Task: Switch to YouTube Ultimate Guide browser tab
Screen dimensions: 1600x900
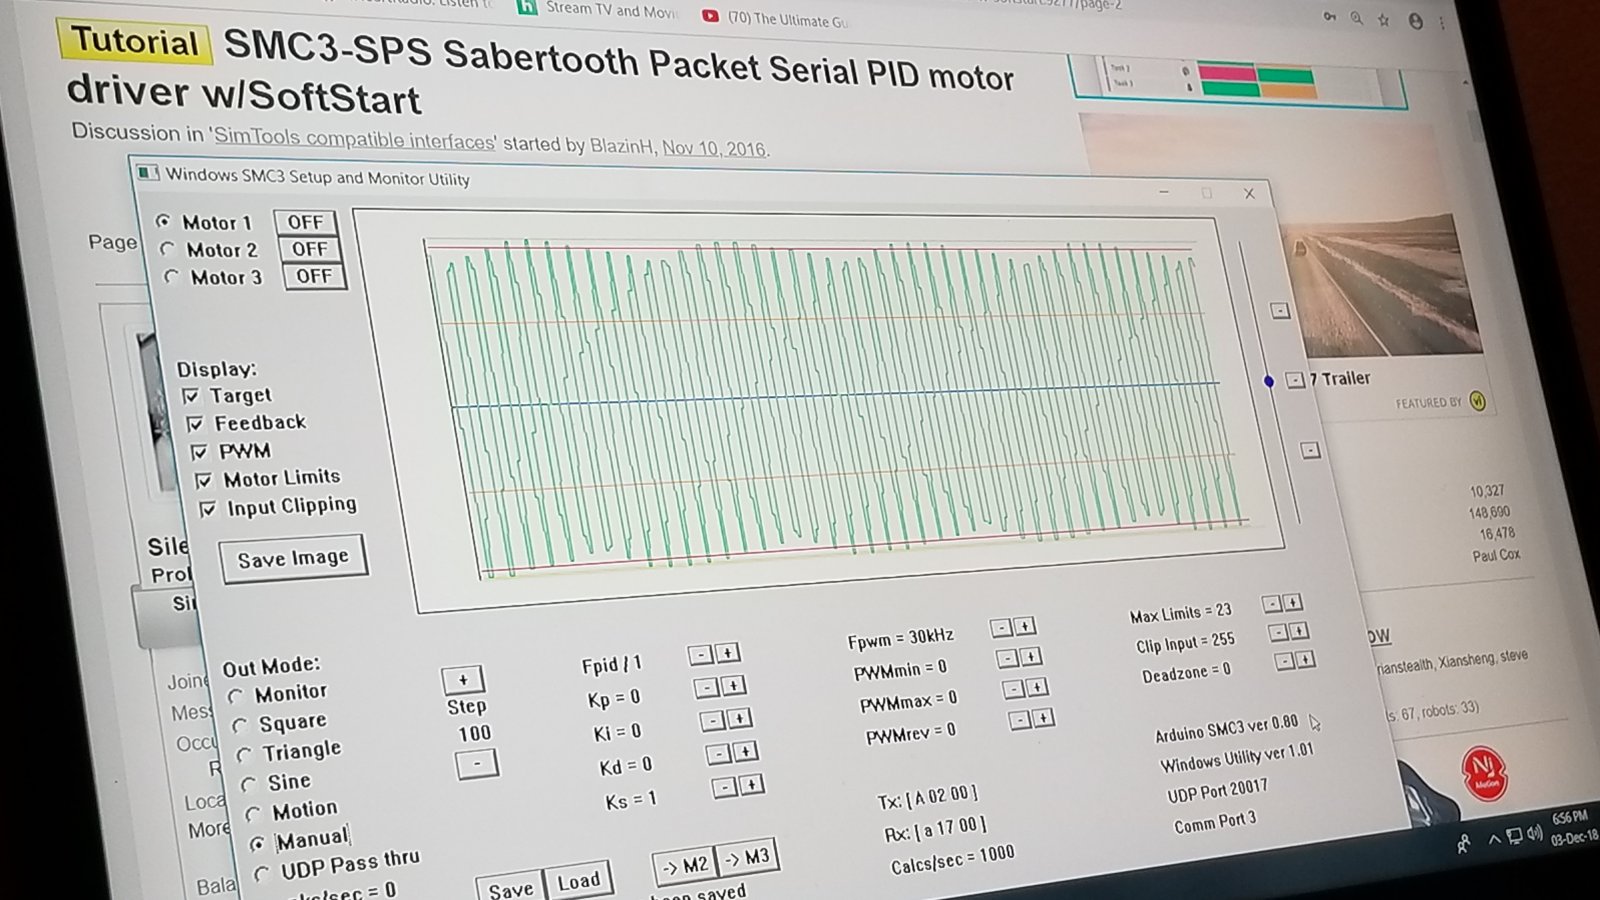Action: coord(775,18)
